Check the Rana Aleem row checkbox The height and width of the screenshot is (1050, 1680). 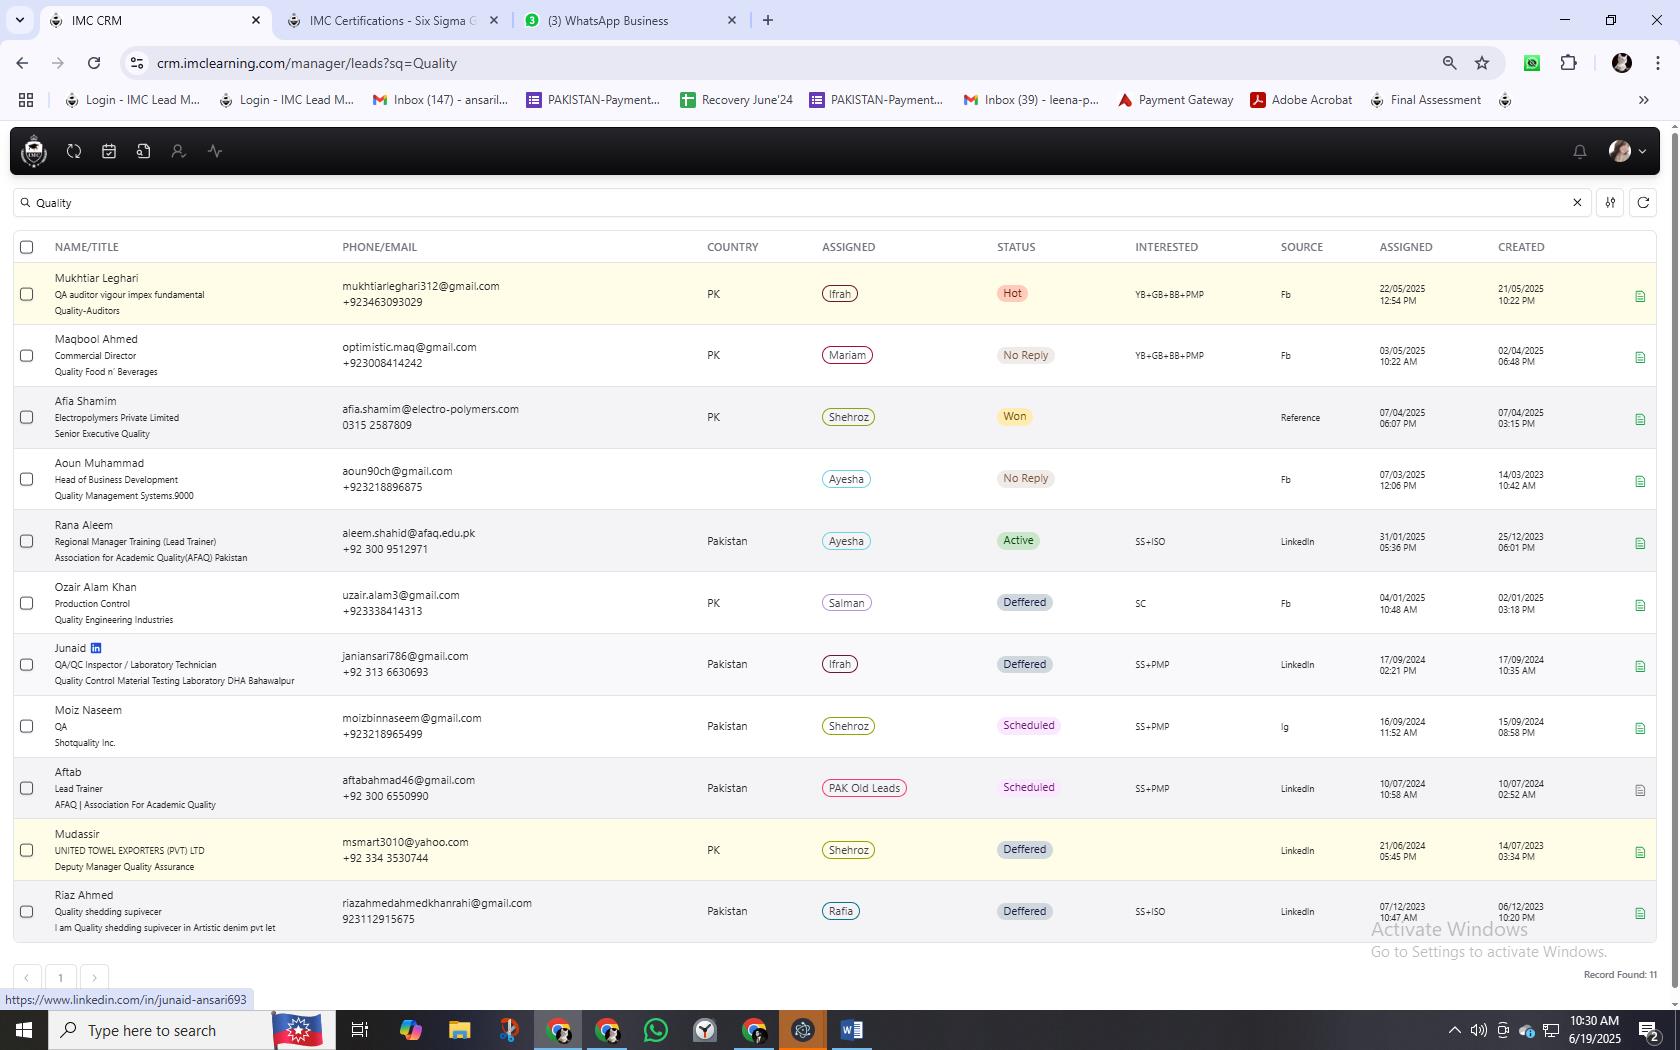click(27, 541)
